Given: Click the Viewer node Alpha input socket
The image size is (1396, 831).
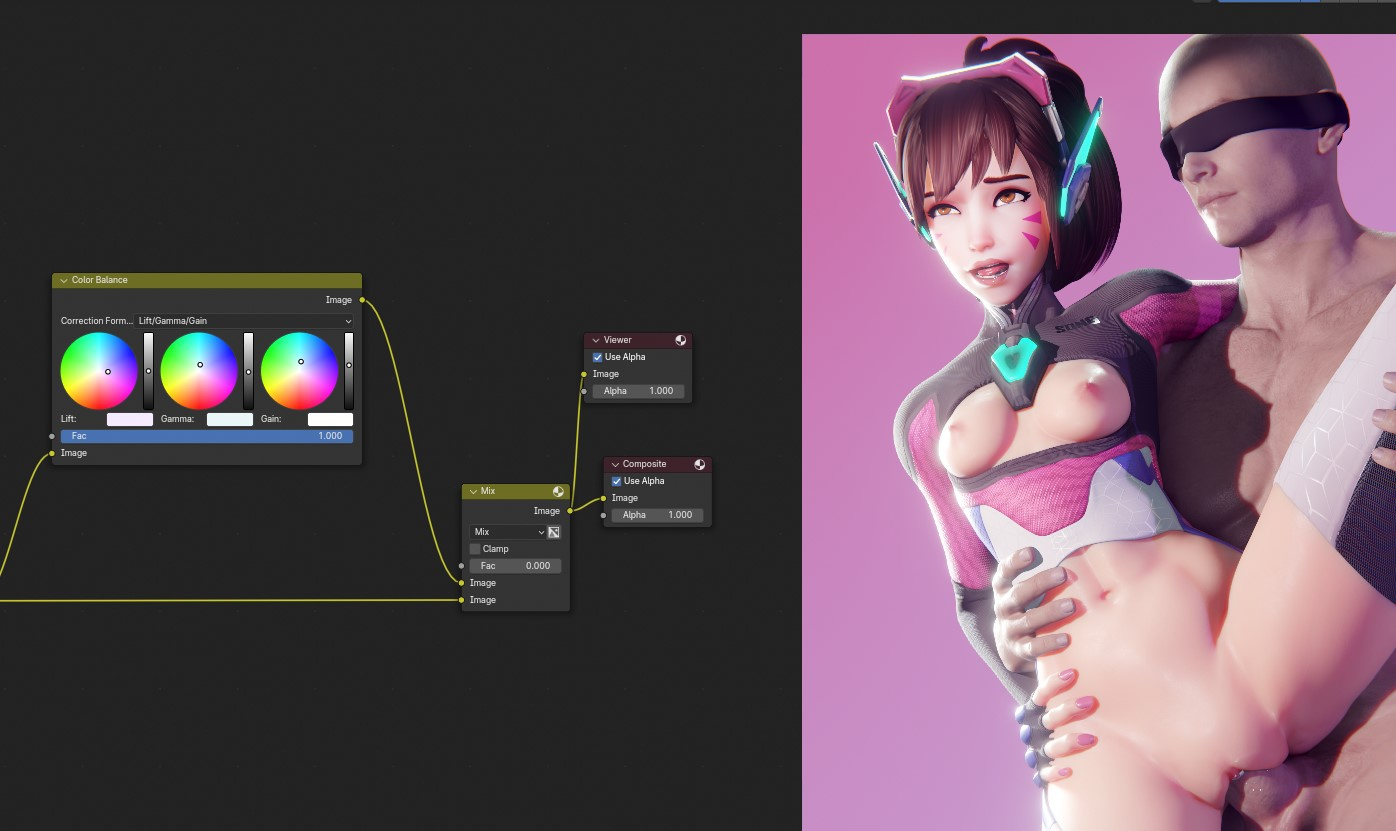Looking at the screenshot, I should click(584, 391).
